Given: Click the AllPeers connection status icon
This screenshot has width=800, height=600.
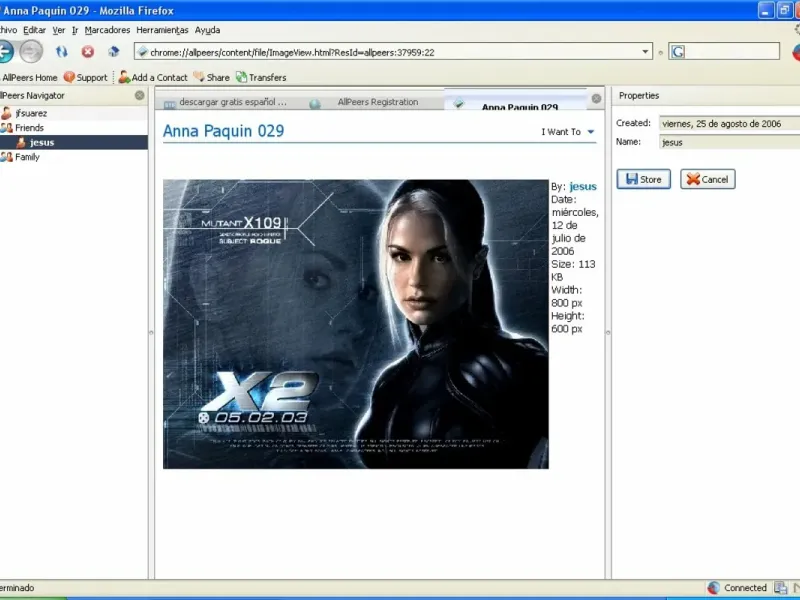Looking at the screenshot, I should 714,588.
